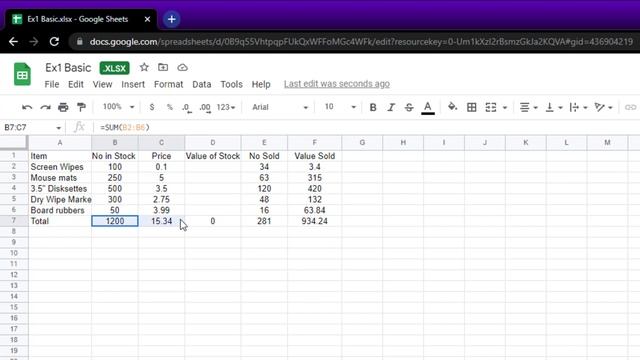Image resolution: width=640 pixels, height=360 pixels.
Task: Select cell showing 281
Action: tap(264, 221)
